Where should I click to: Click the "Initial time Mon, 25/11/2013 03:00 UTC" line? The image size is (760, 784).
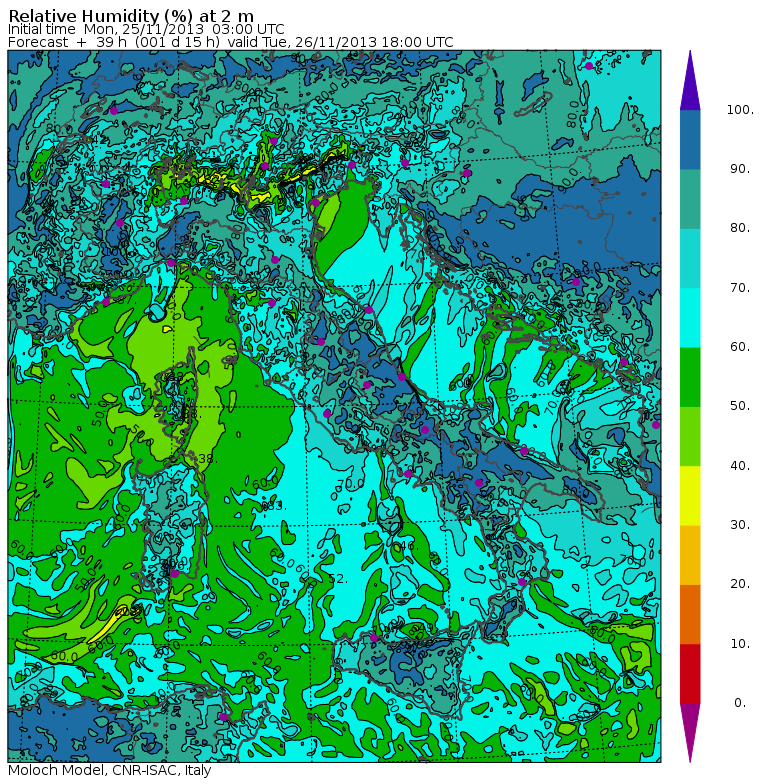[146, 30]
